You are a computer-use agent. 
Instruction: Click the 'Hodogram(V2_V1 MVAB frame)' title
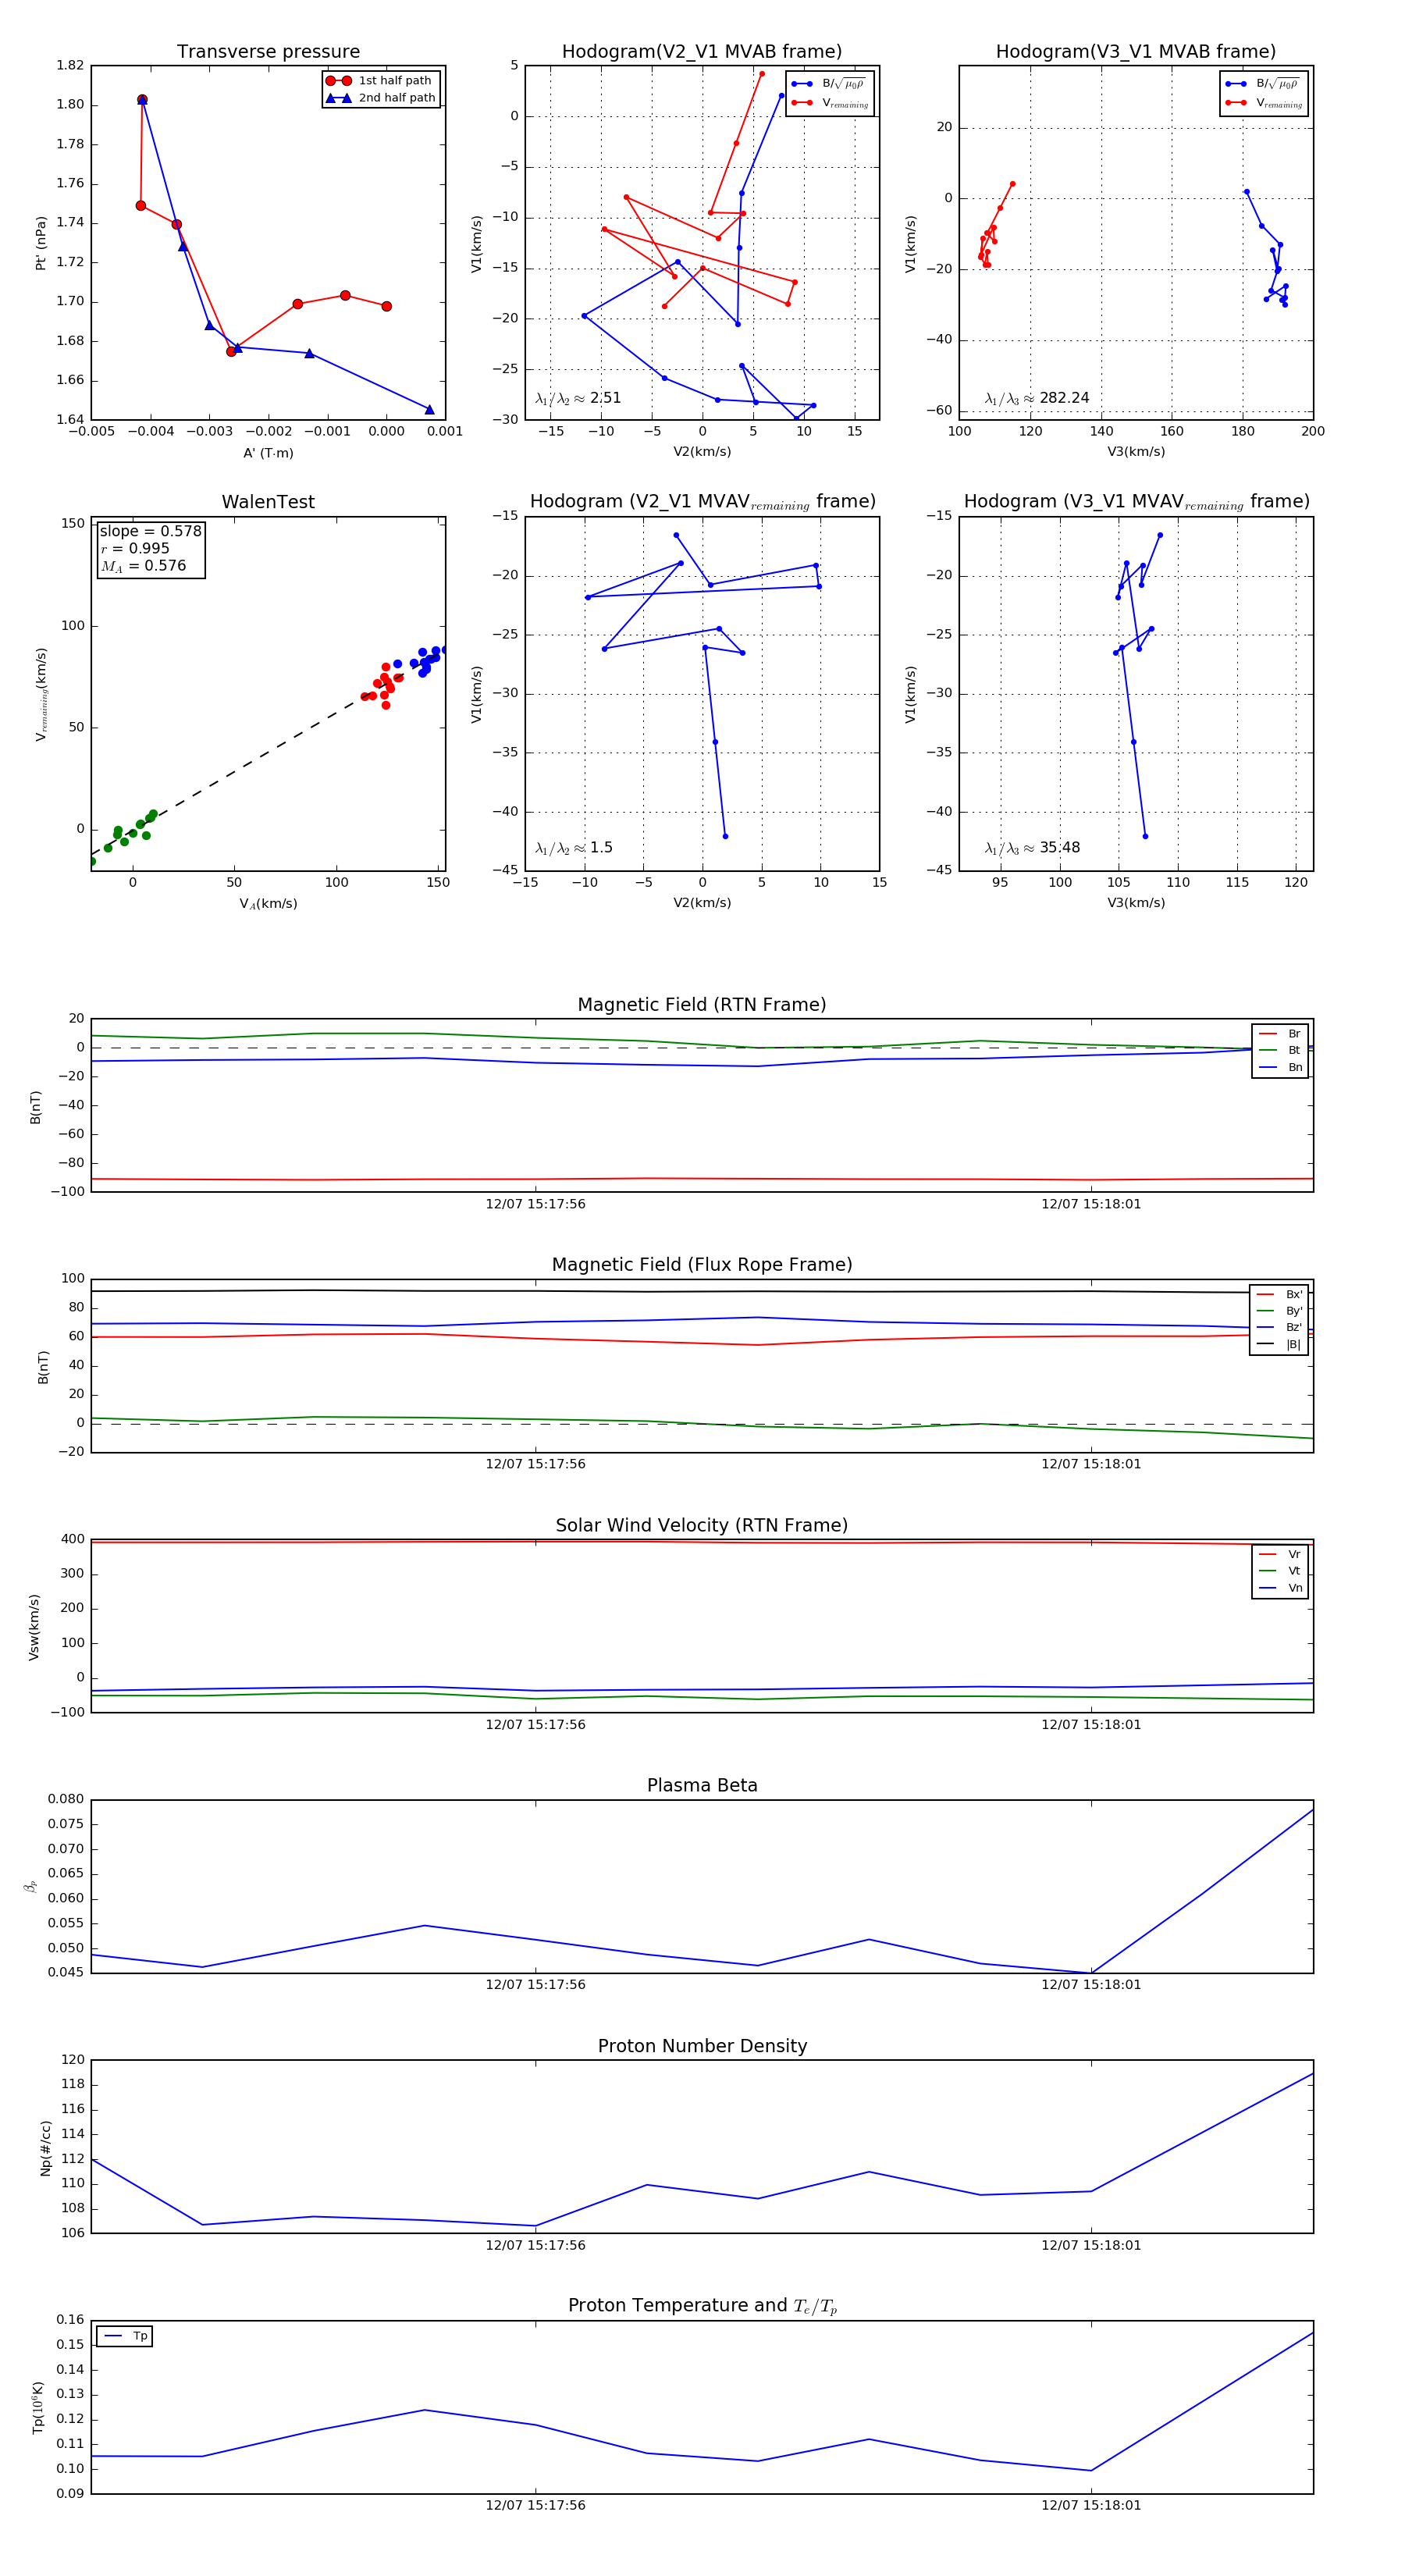tap(702, 52)
